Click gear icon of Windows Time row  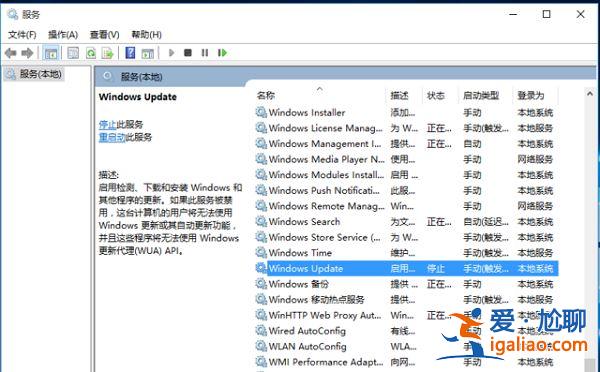pyautogui.click(x=261, y=253)
